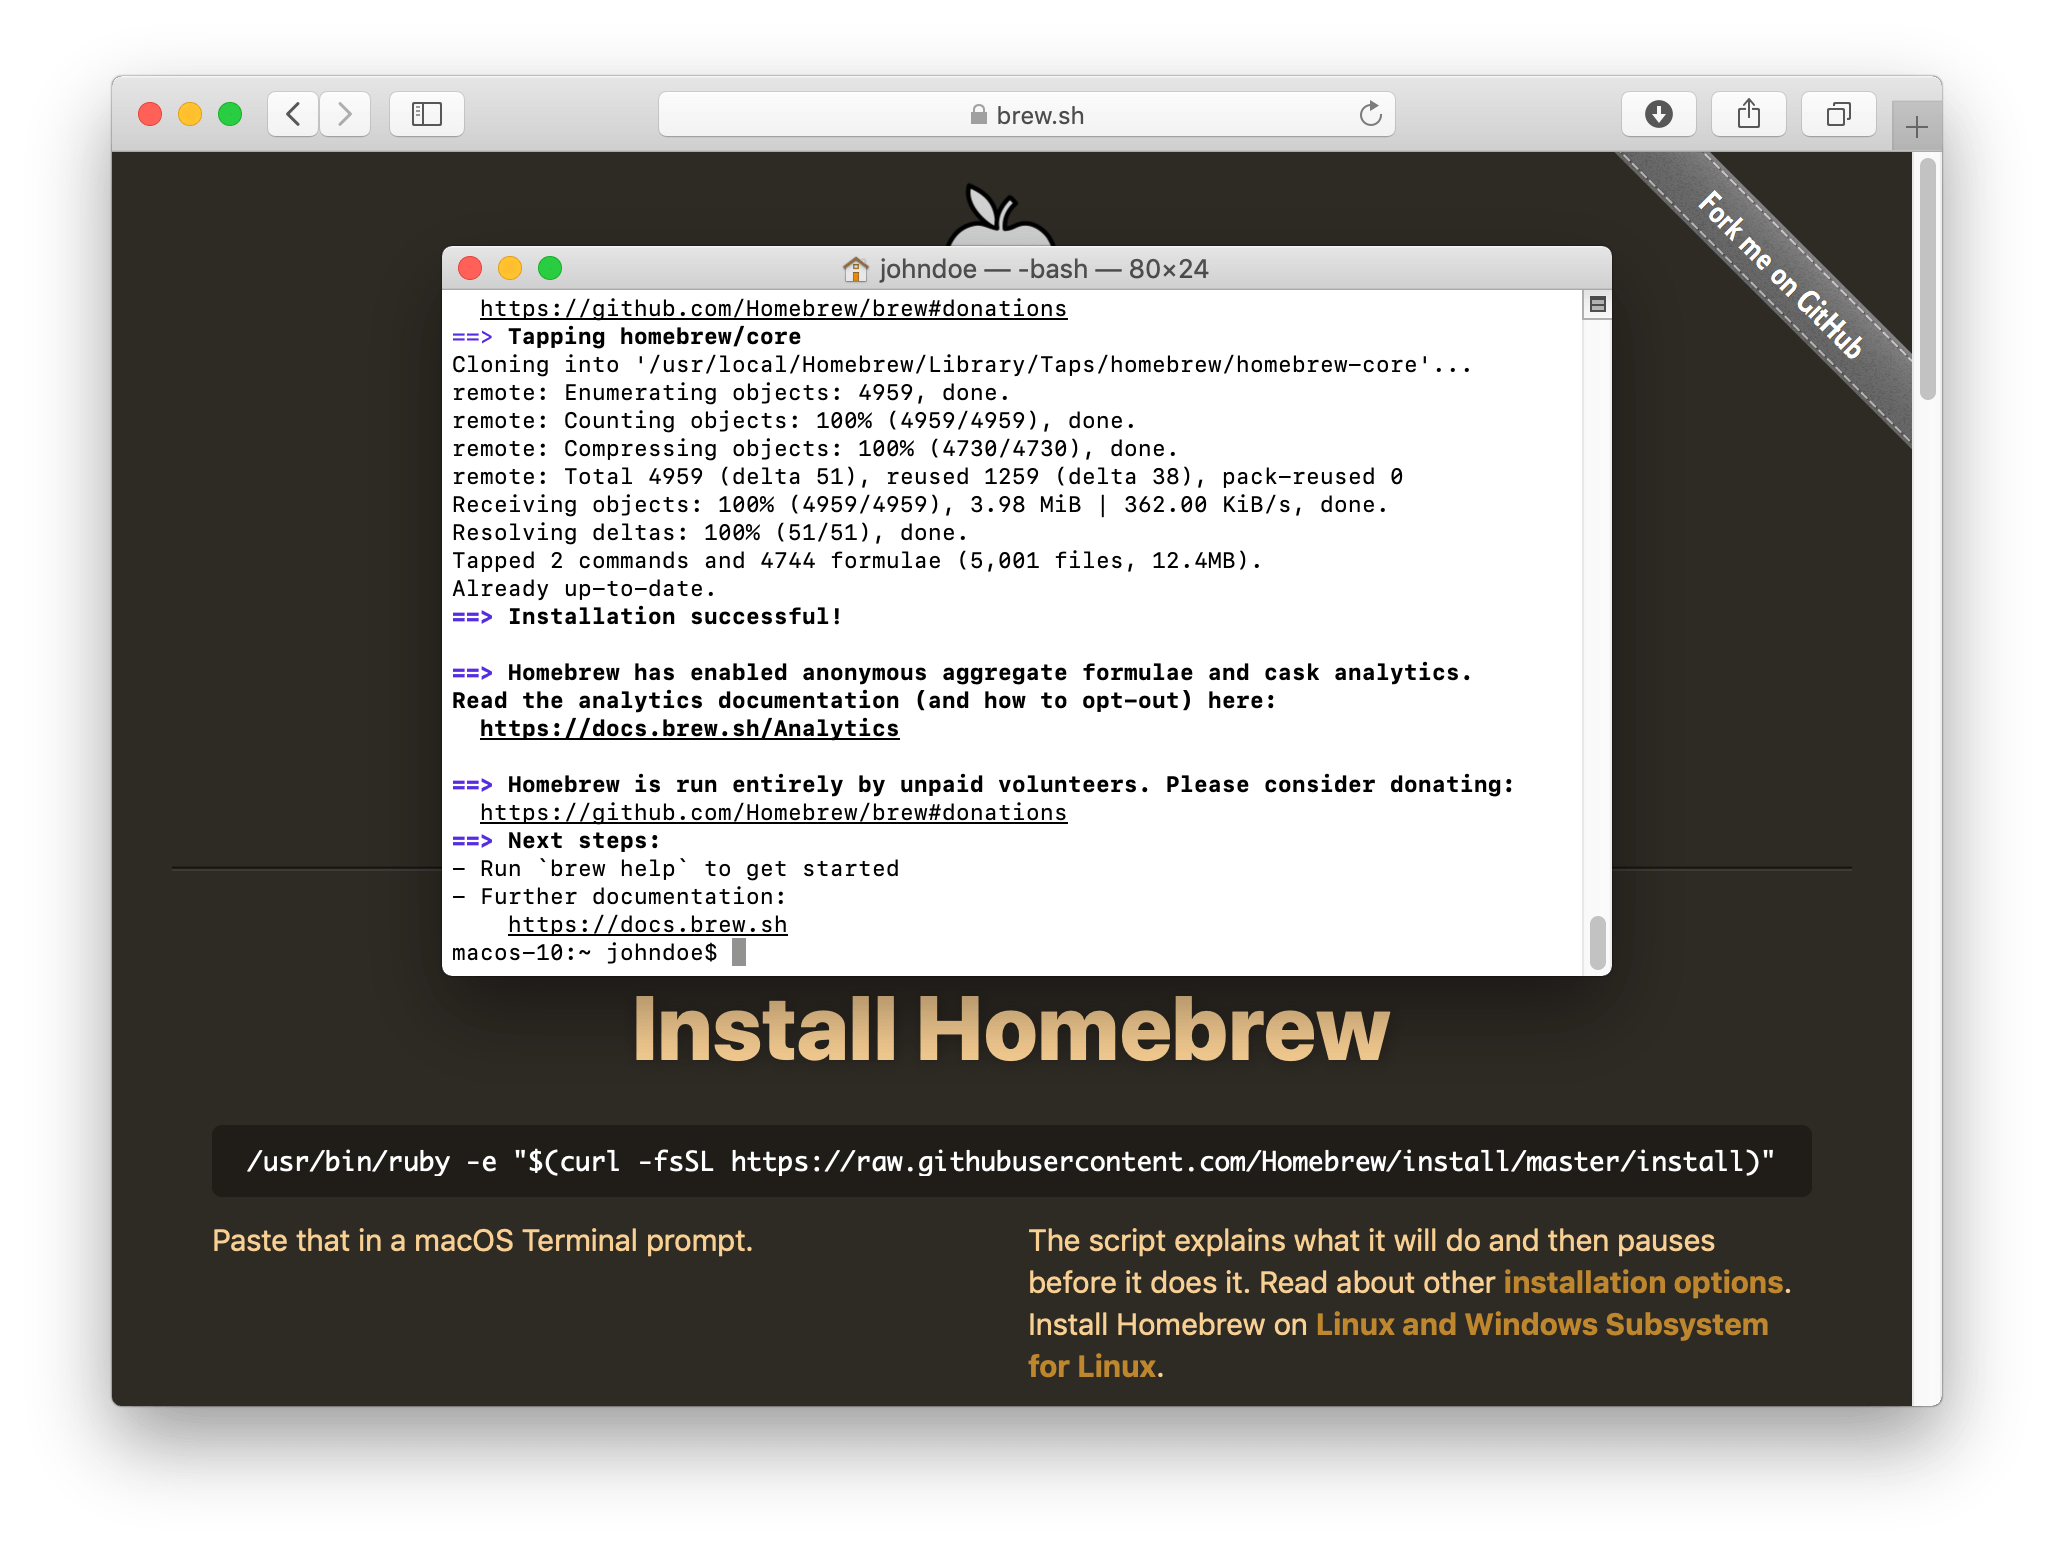Image resolution: width=2054 pixels, height=1554 pixels.
Task: Click the 'Further documentation:' line
Action: tap(619, 897)
